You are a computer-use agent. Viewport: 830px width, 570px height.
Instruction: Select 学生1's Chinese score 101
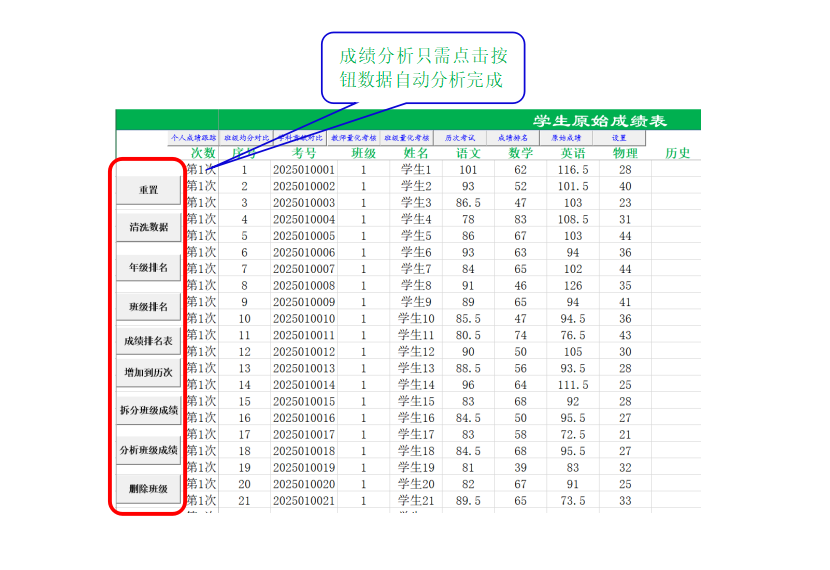tap(468, 170)
